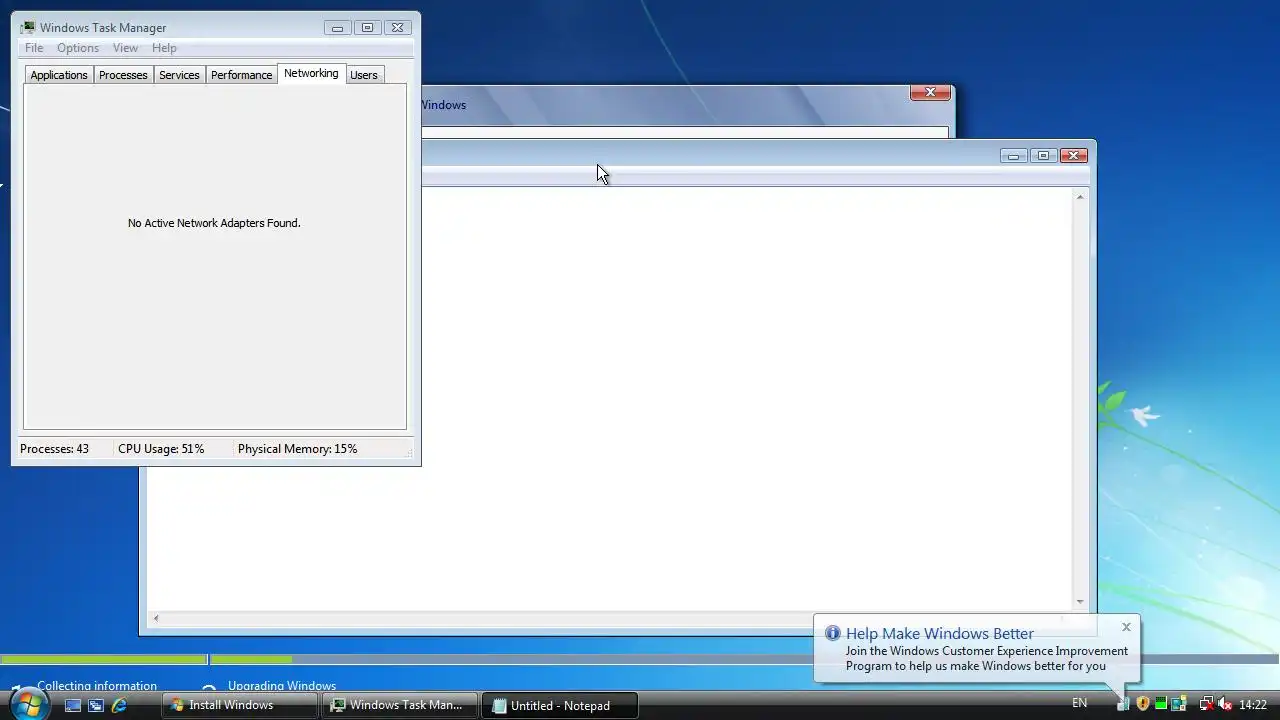Image resolution: width=1280 pixels, height=720 pixels.
Task: Open the Windows Start orb
Action: pos(28,704)
